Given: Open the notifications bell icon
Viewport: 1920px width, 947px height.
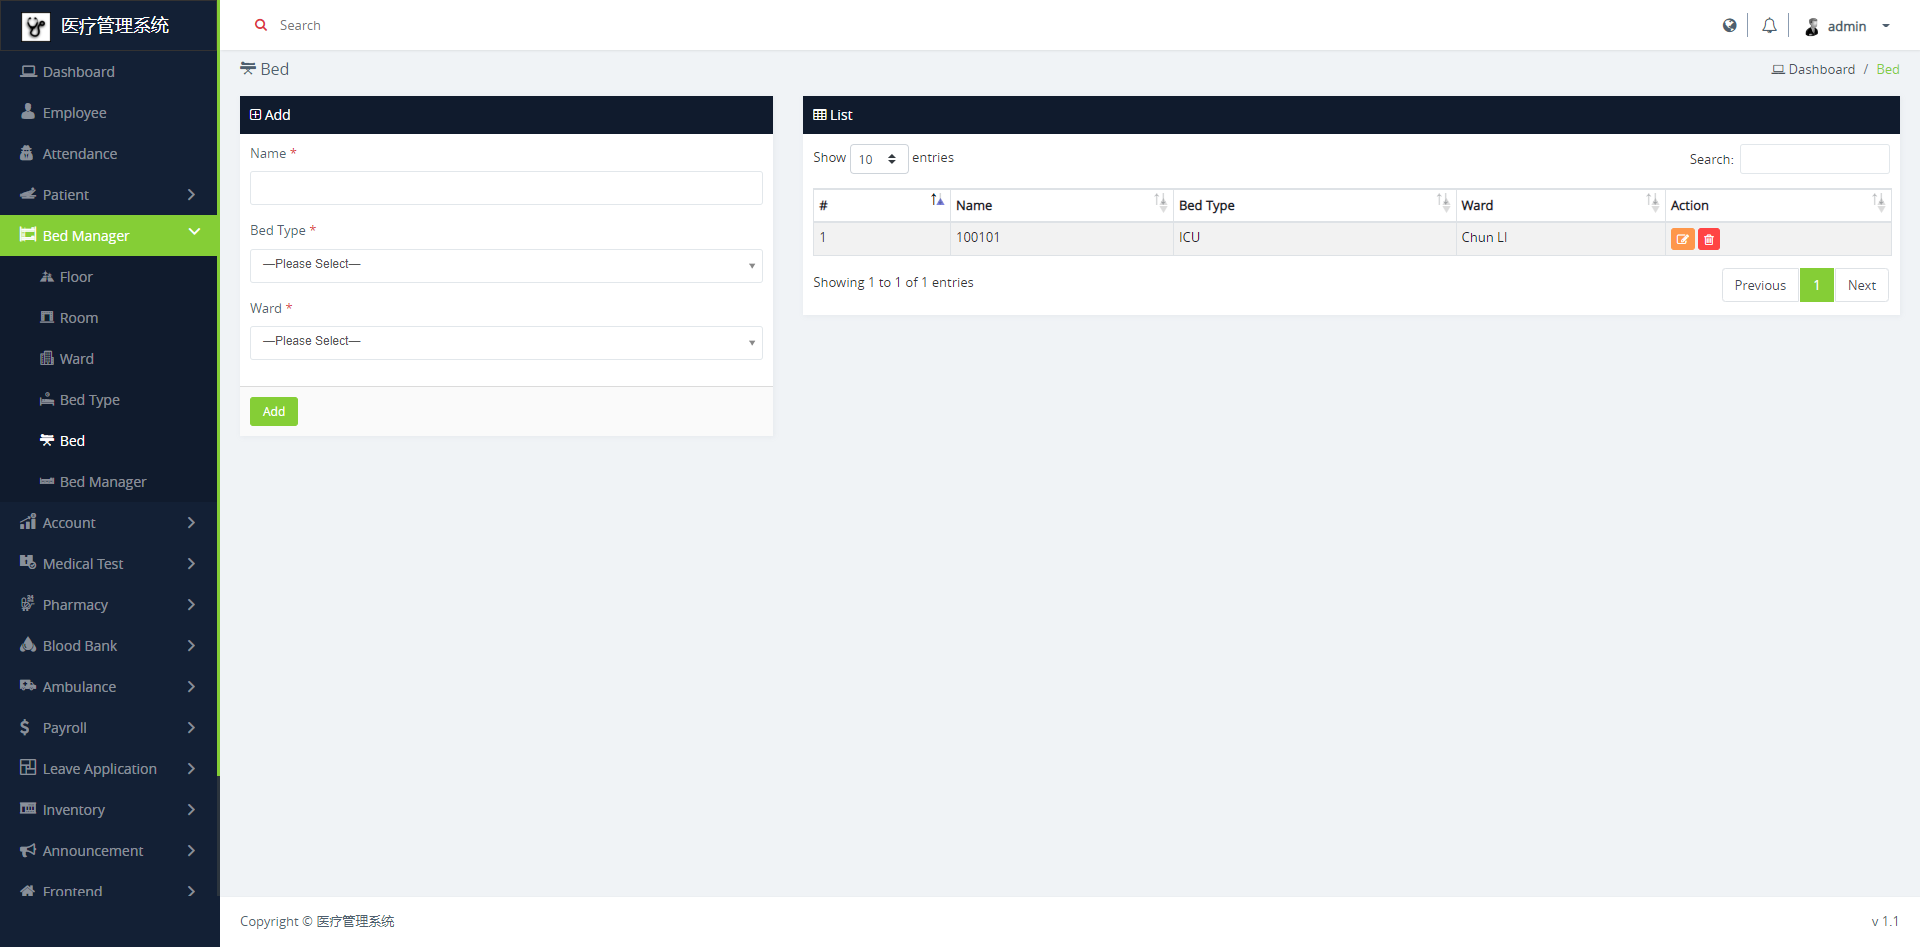Looking at the screenshot, I should pos(1769,26).
